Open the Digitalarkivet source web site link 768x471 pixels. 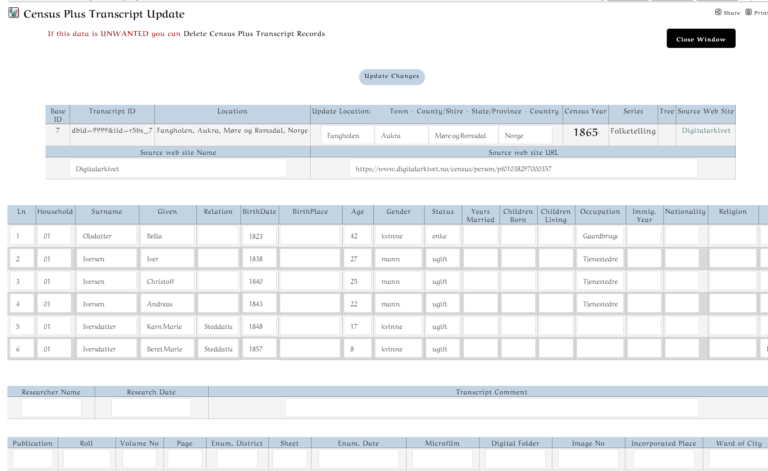[706, 130]
